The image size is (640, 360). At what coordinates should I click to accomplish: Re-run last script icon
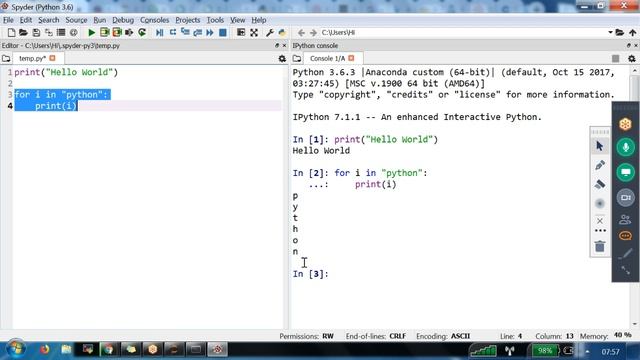coord(142,33)
